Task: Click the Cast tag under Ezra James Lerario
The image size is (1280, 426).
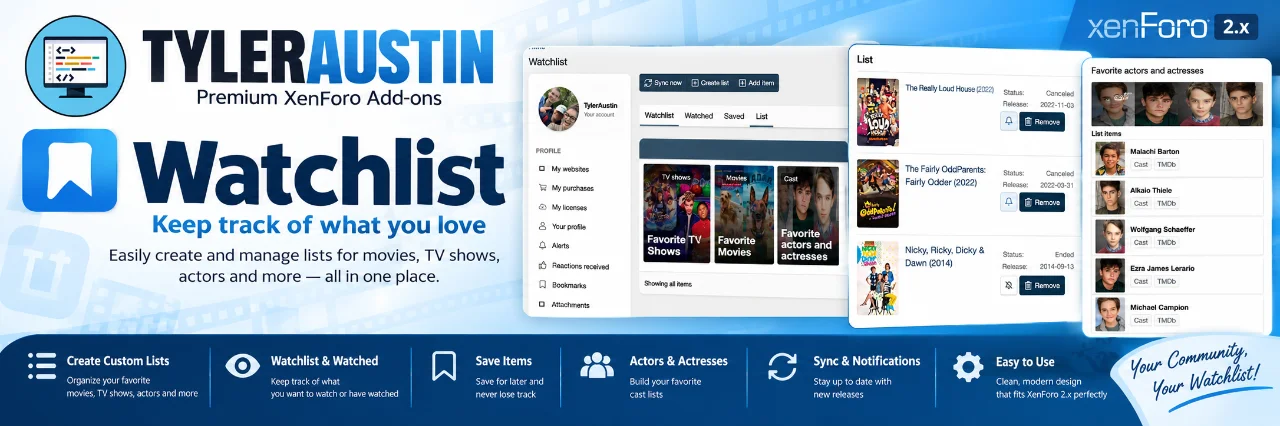Action: pos(1140,281)
